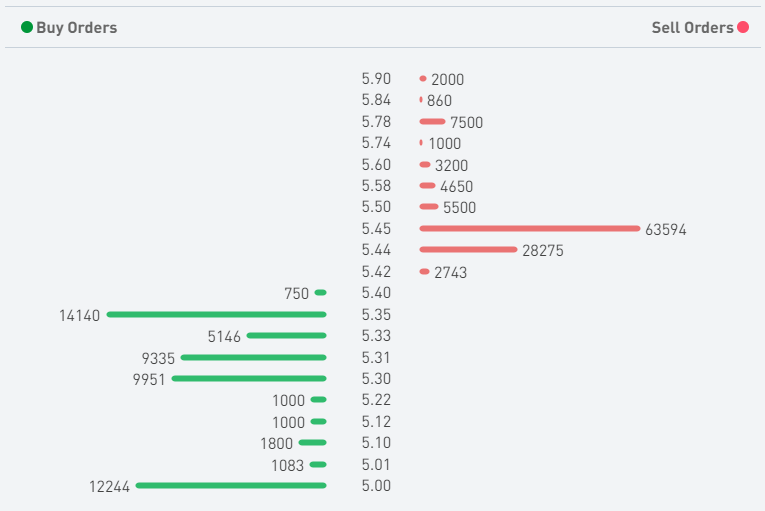Toggle the Sell Orders legend label
Viewport: 765px width, 511px height.
[x=692, y=28]
